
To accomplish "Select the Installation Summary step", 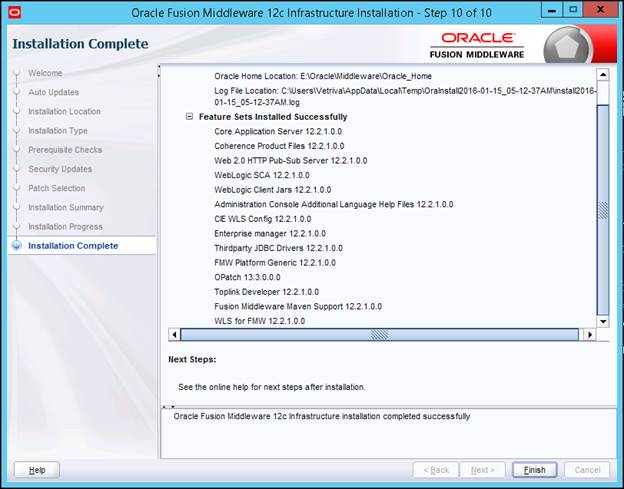I will [x=66, y=207].
